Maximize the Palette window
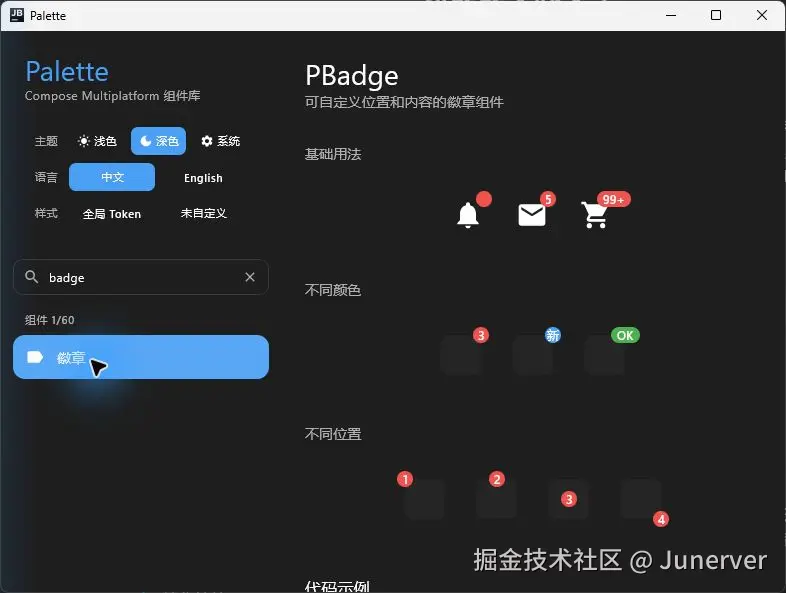Screen dimensions: 786x593 (716, 15)
